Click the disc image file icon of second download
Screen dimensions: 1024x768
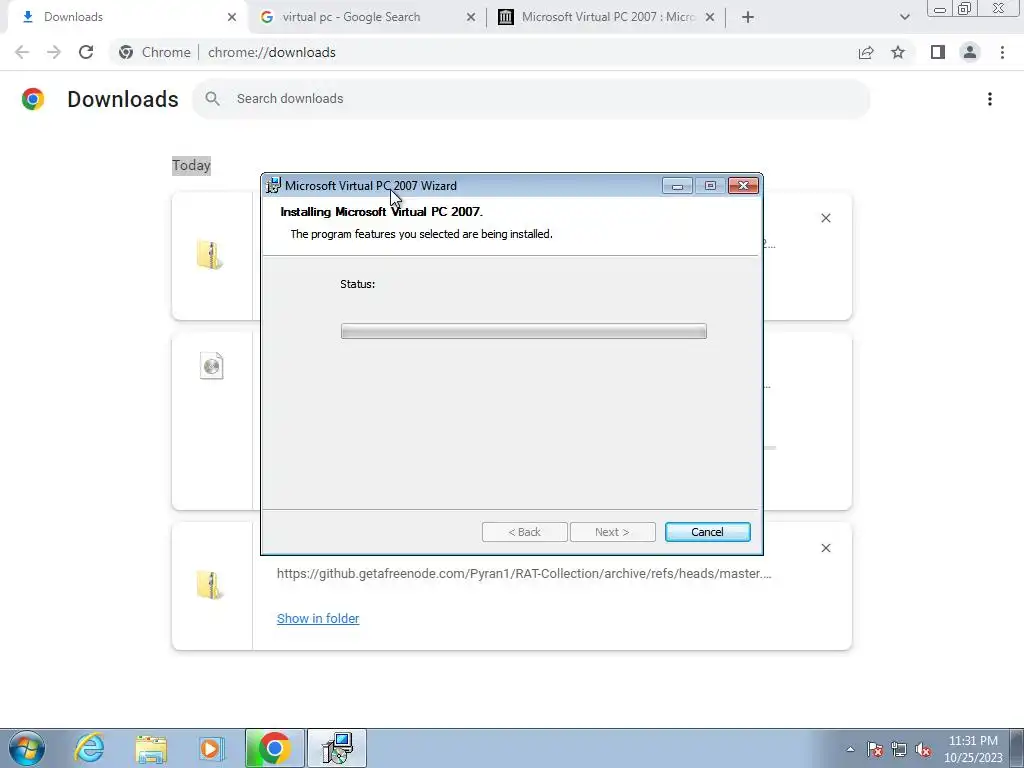pos(212,366)
